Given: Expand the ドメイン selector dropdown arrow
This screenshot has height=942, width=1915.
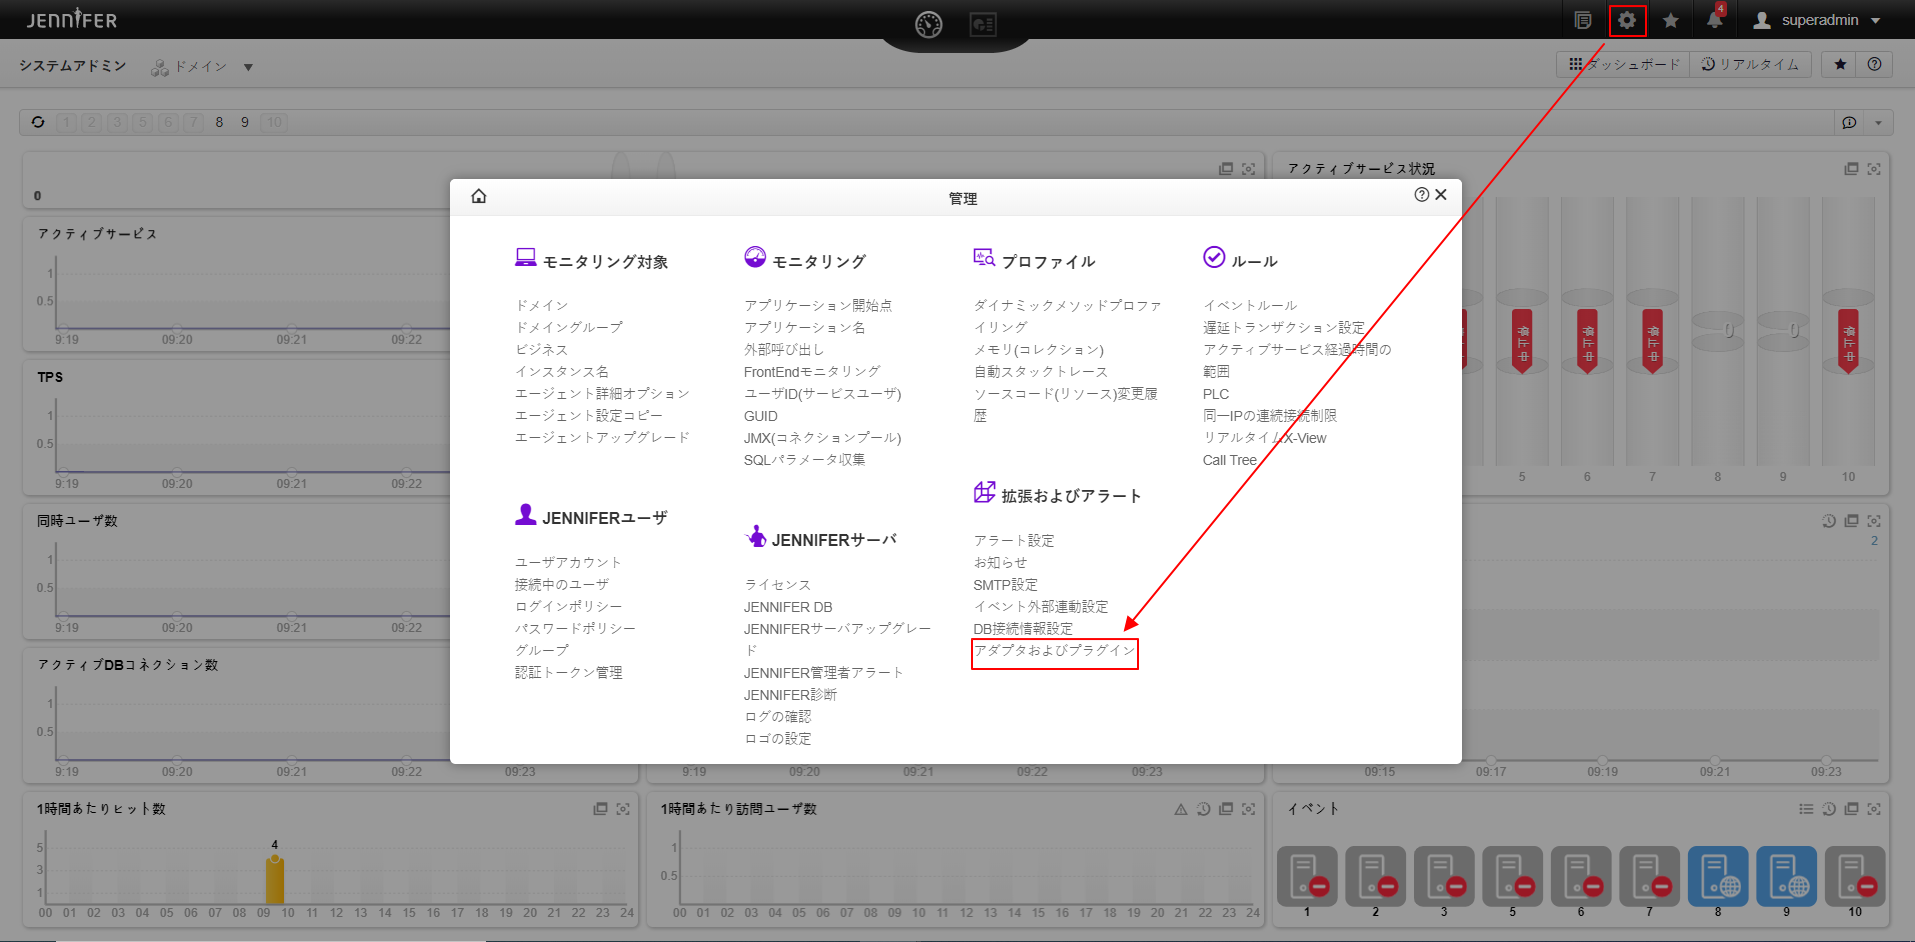Looking at the screenshot, I should click(248, 67).
